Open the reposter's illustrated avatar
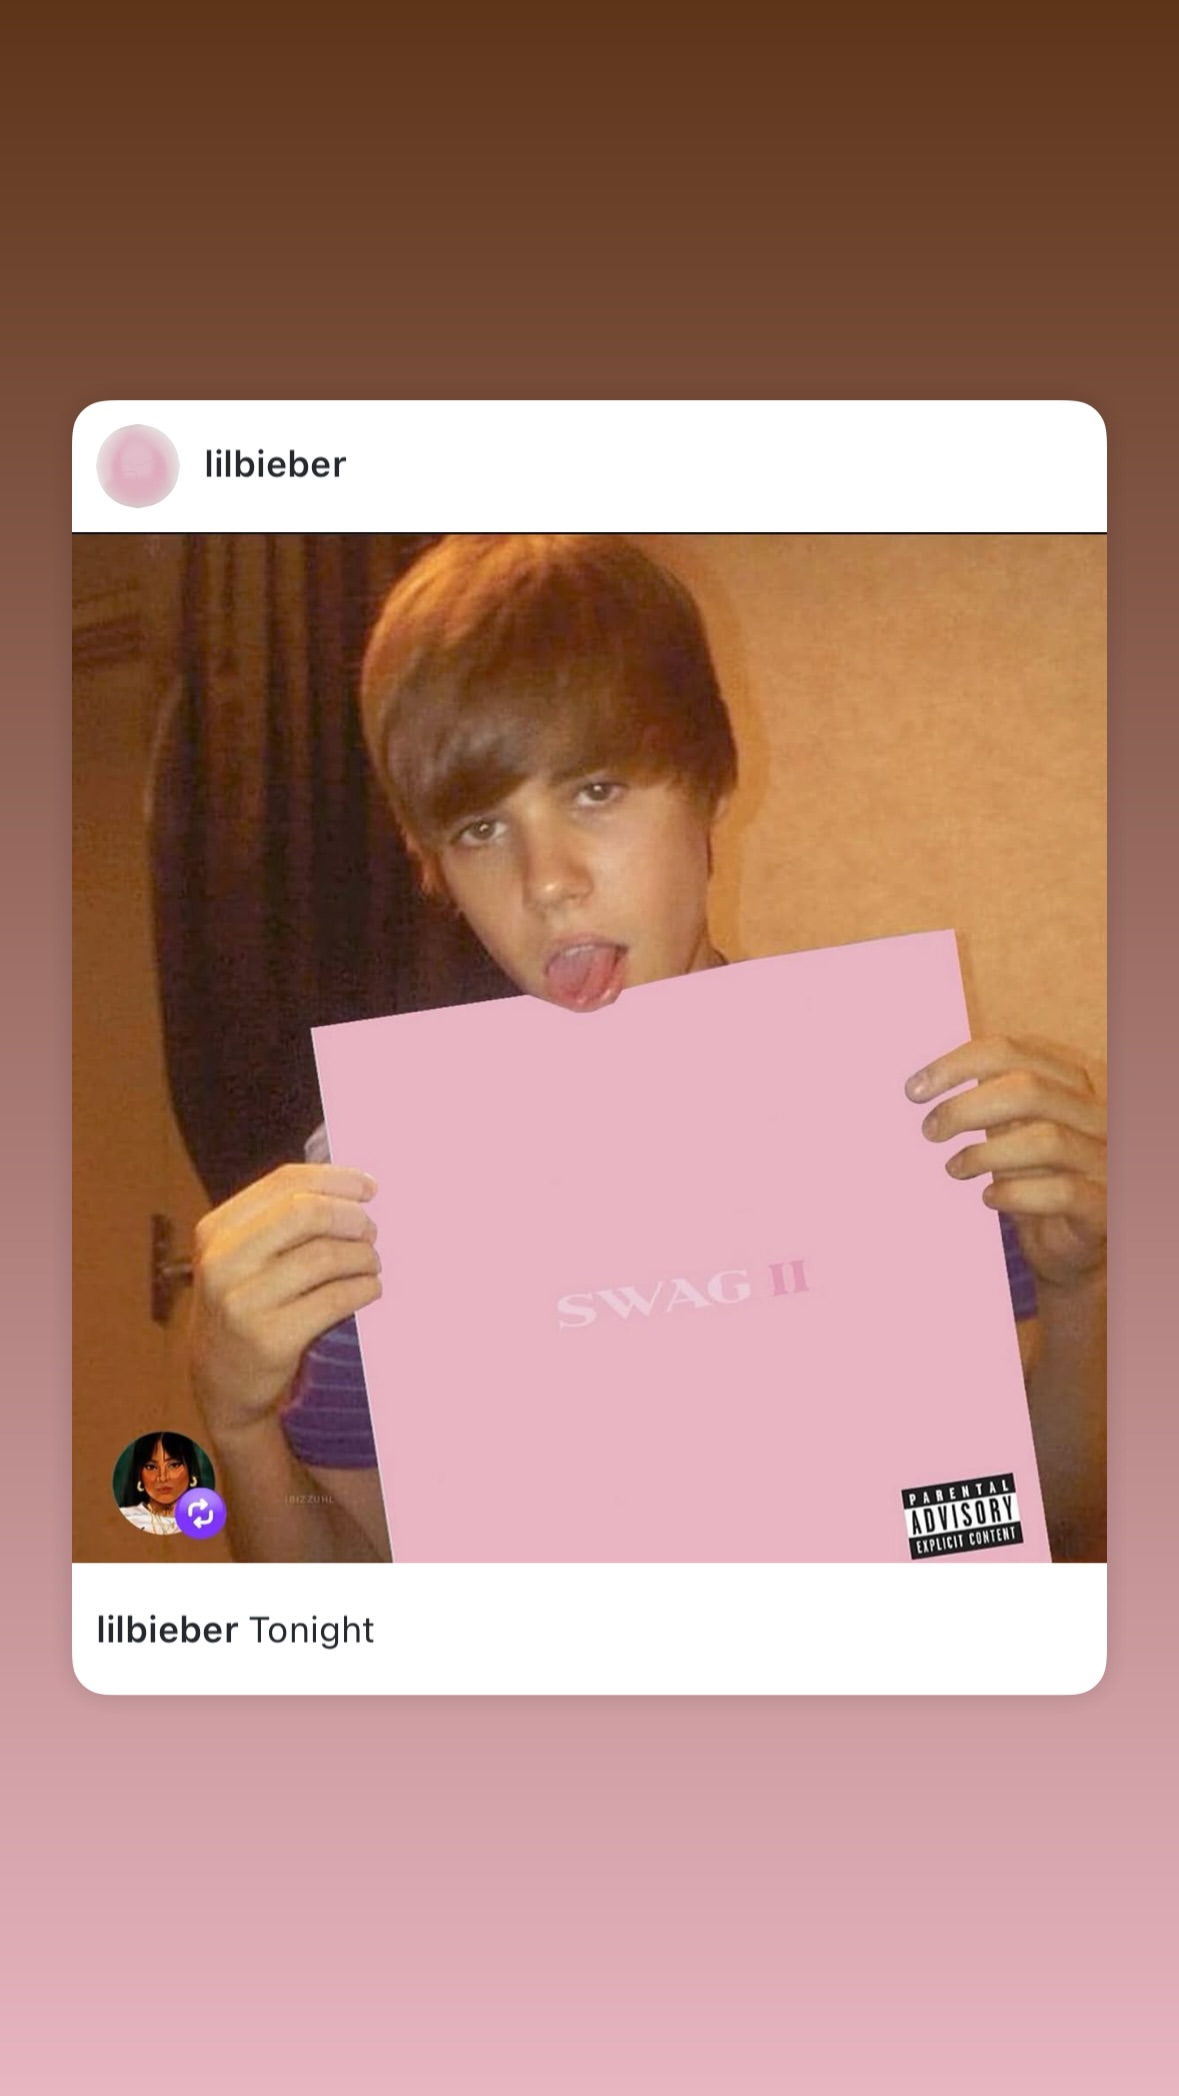This screenshot has height=2096, width=1179. (x=163, y=1482)
